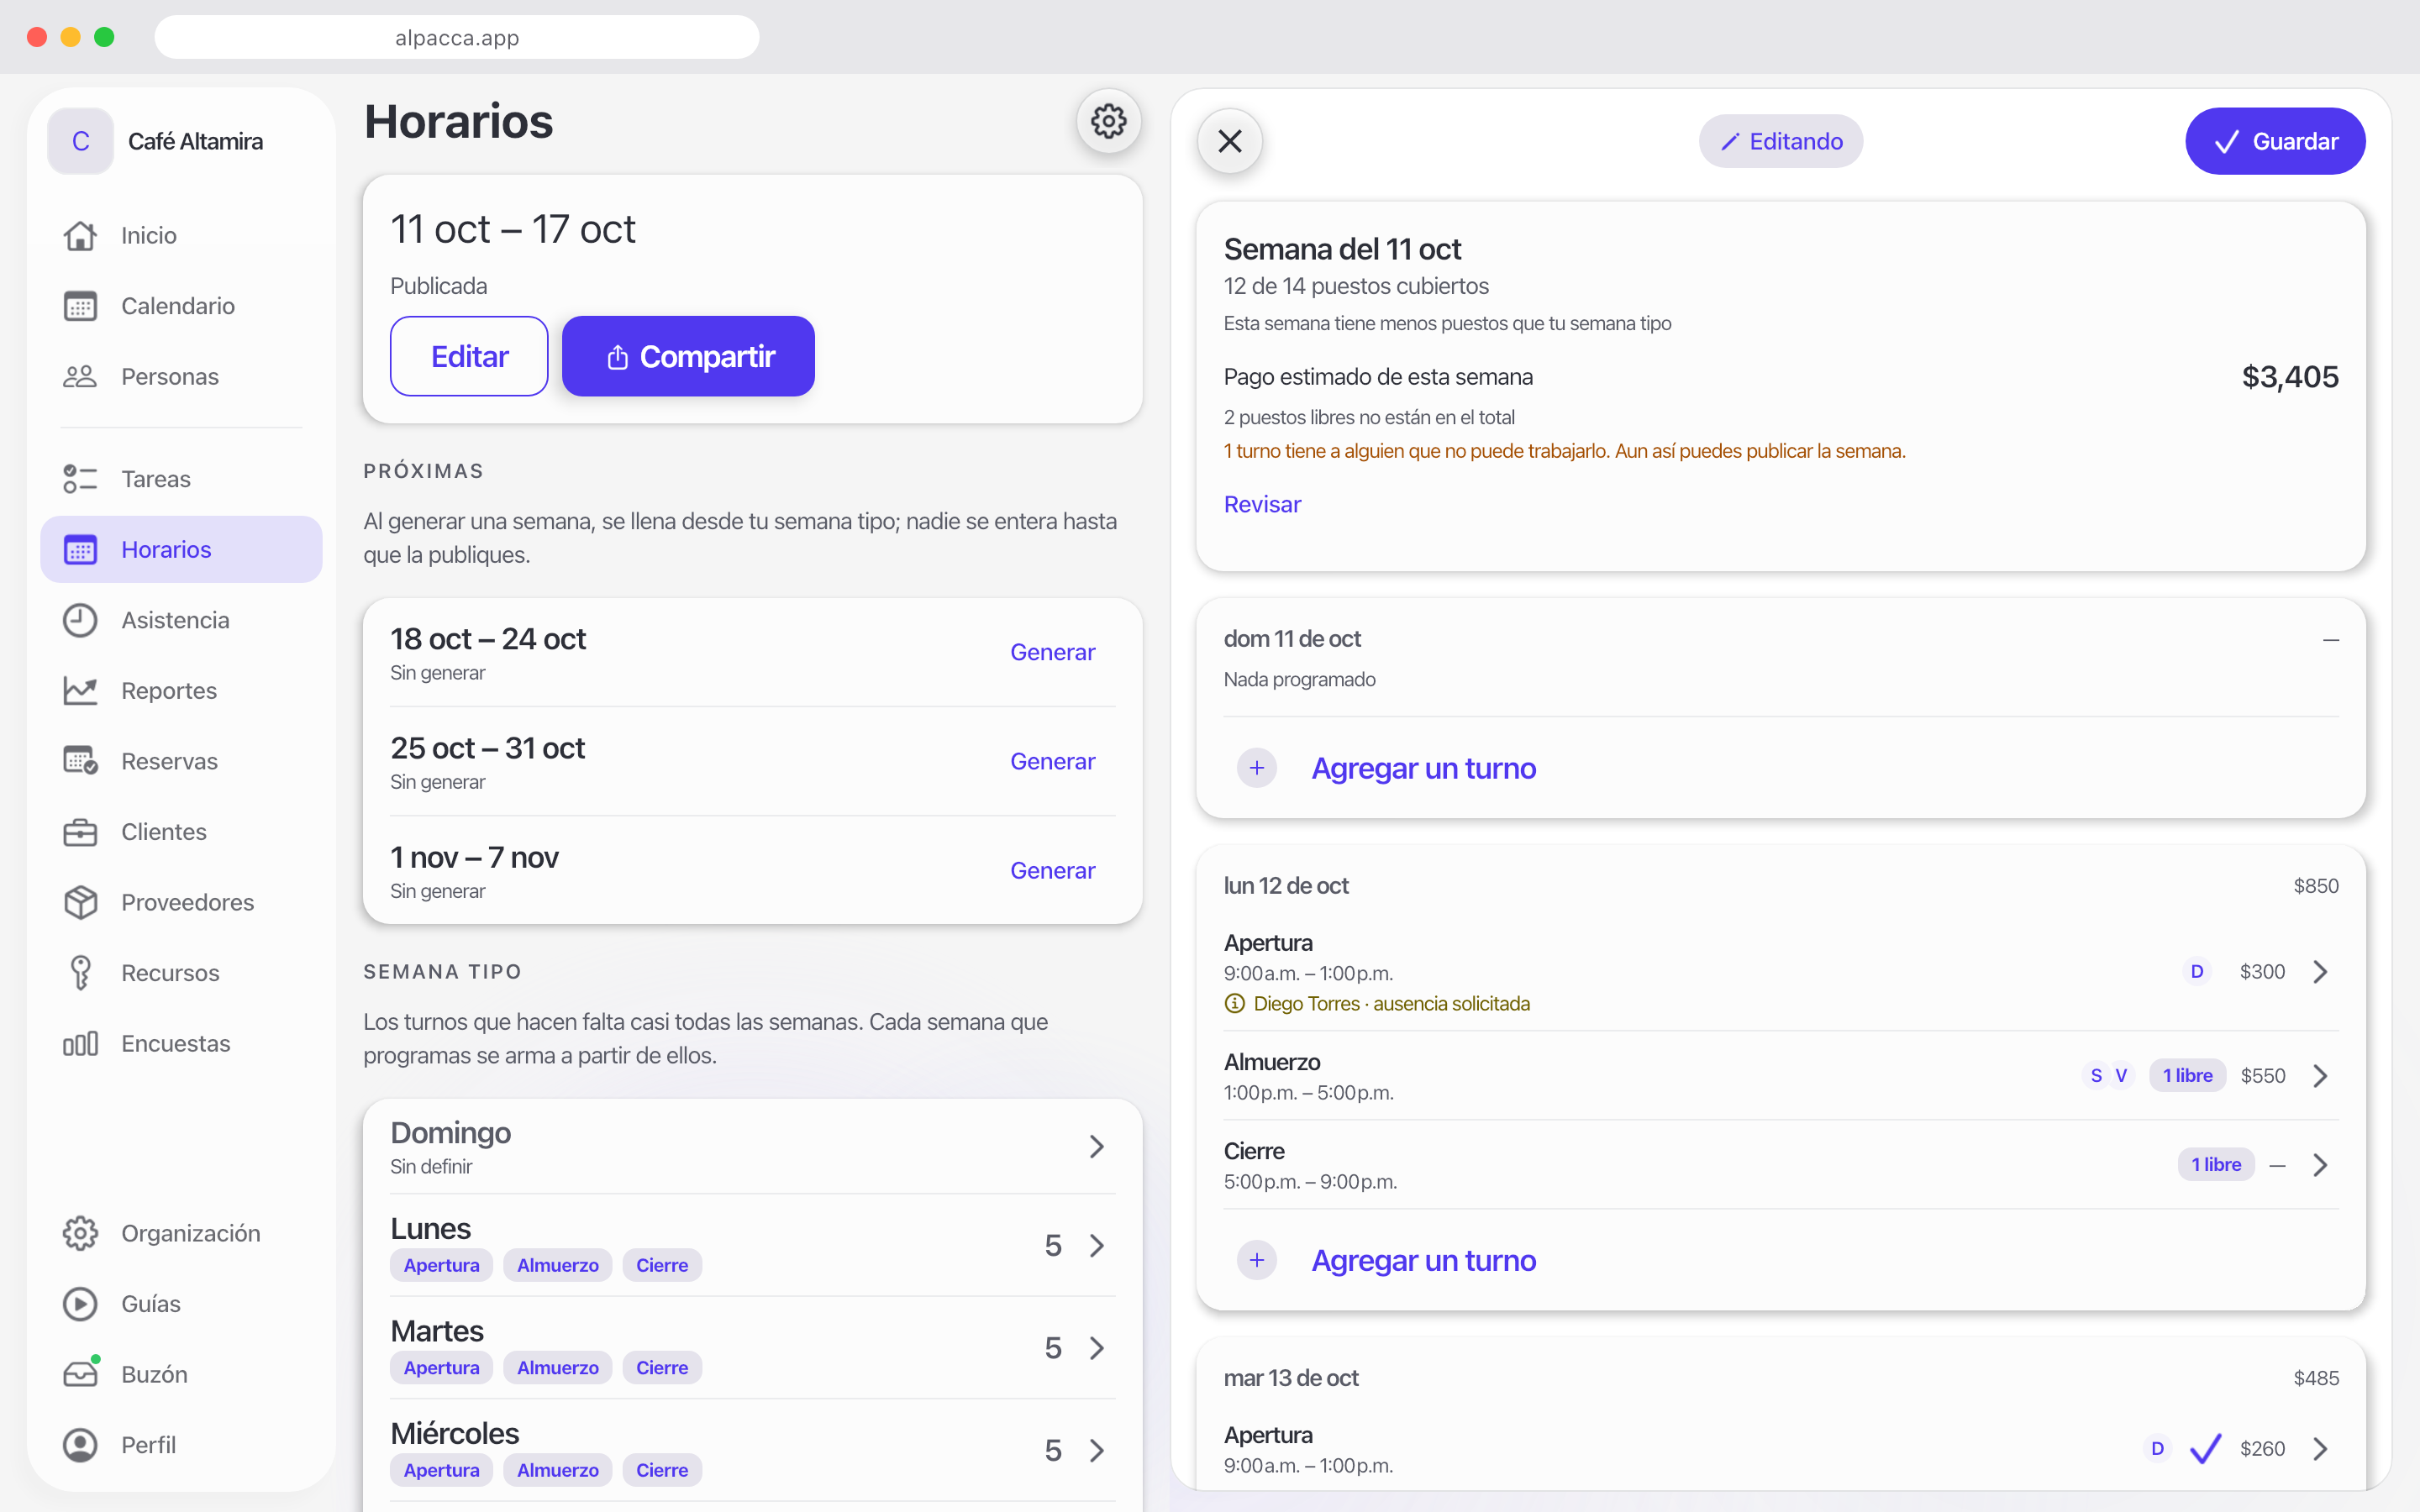Click the Organización gear icon

coord(80,1233)
